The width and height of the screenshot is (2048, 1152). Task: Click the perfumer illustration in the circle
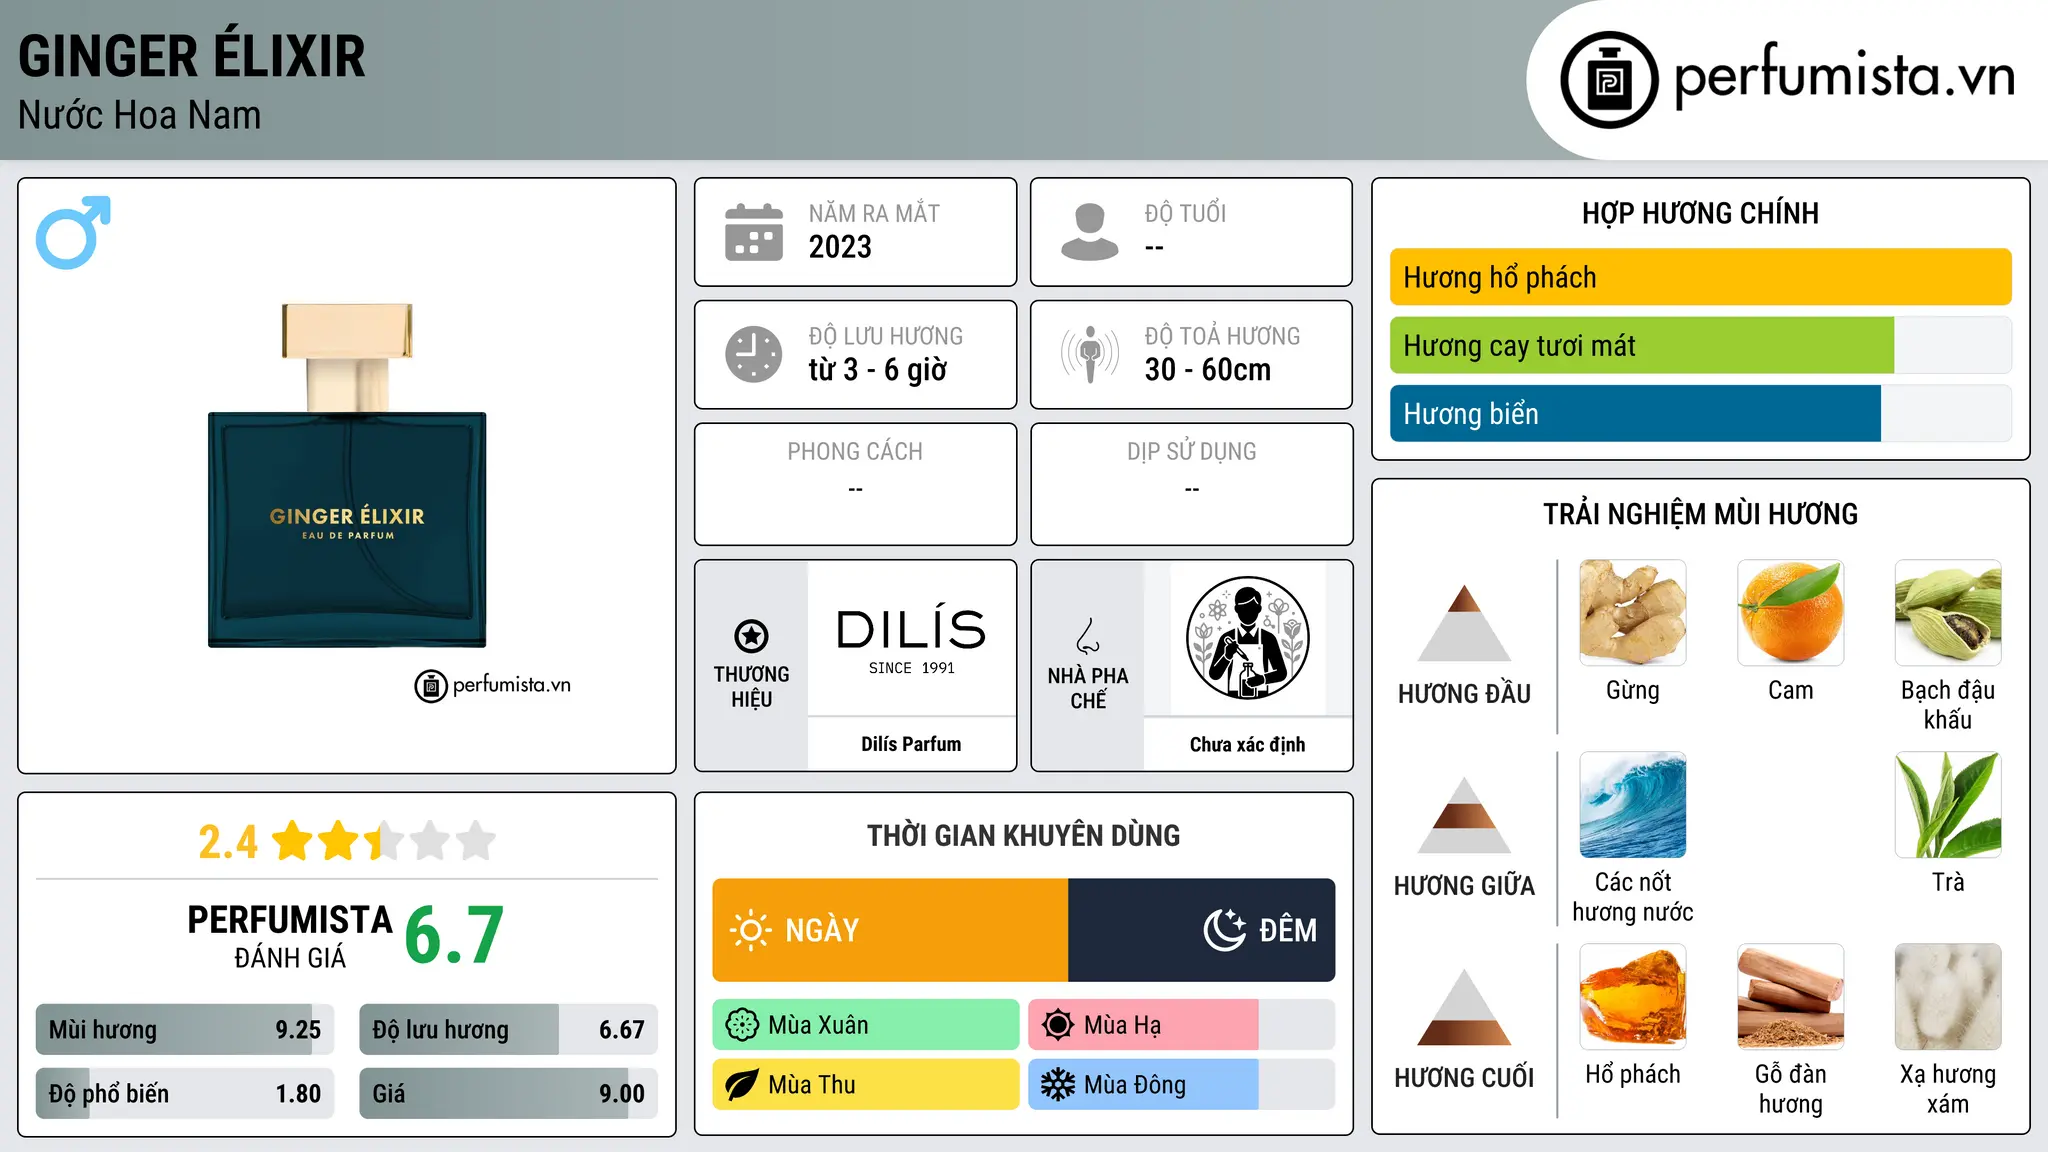(1248, 638)
